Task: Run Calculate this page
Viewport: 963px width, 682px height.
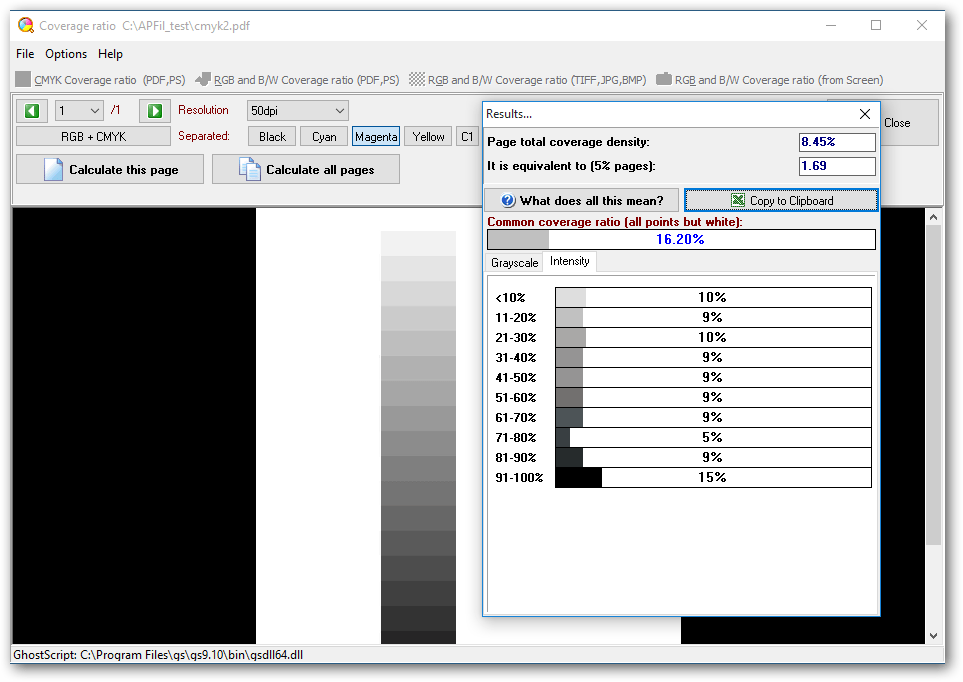Action: 109,168
